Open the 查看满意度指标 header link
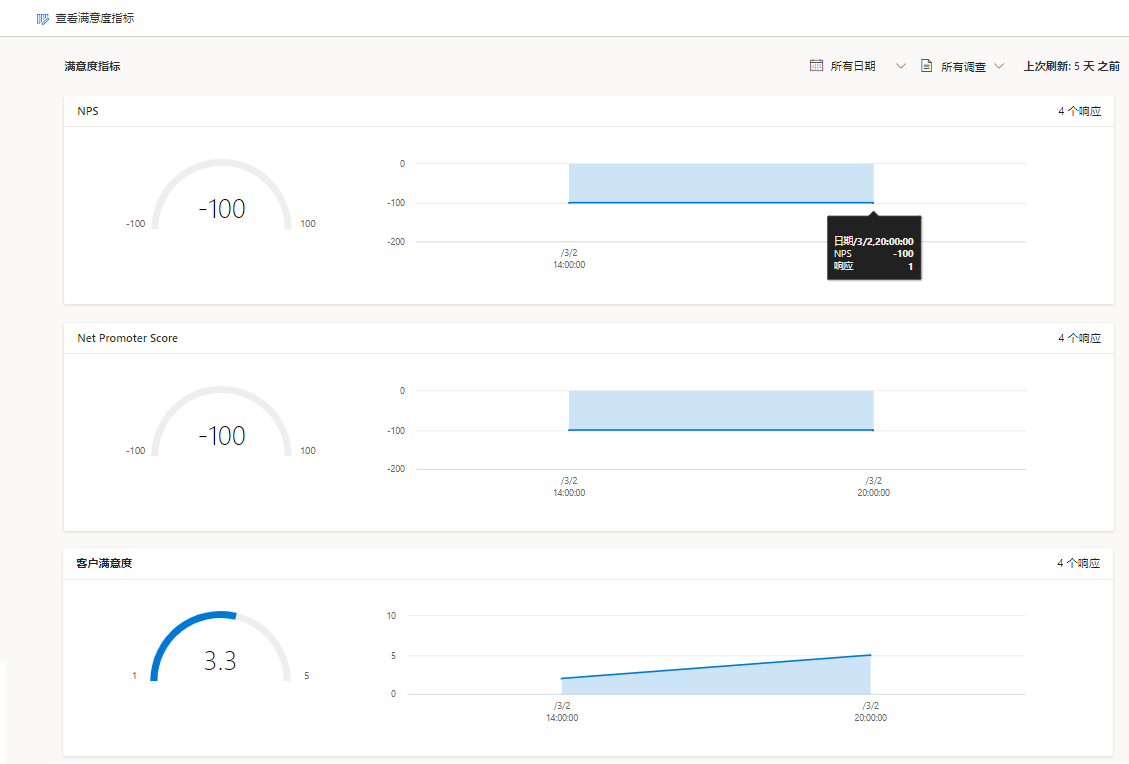 [94, 19]
